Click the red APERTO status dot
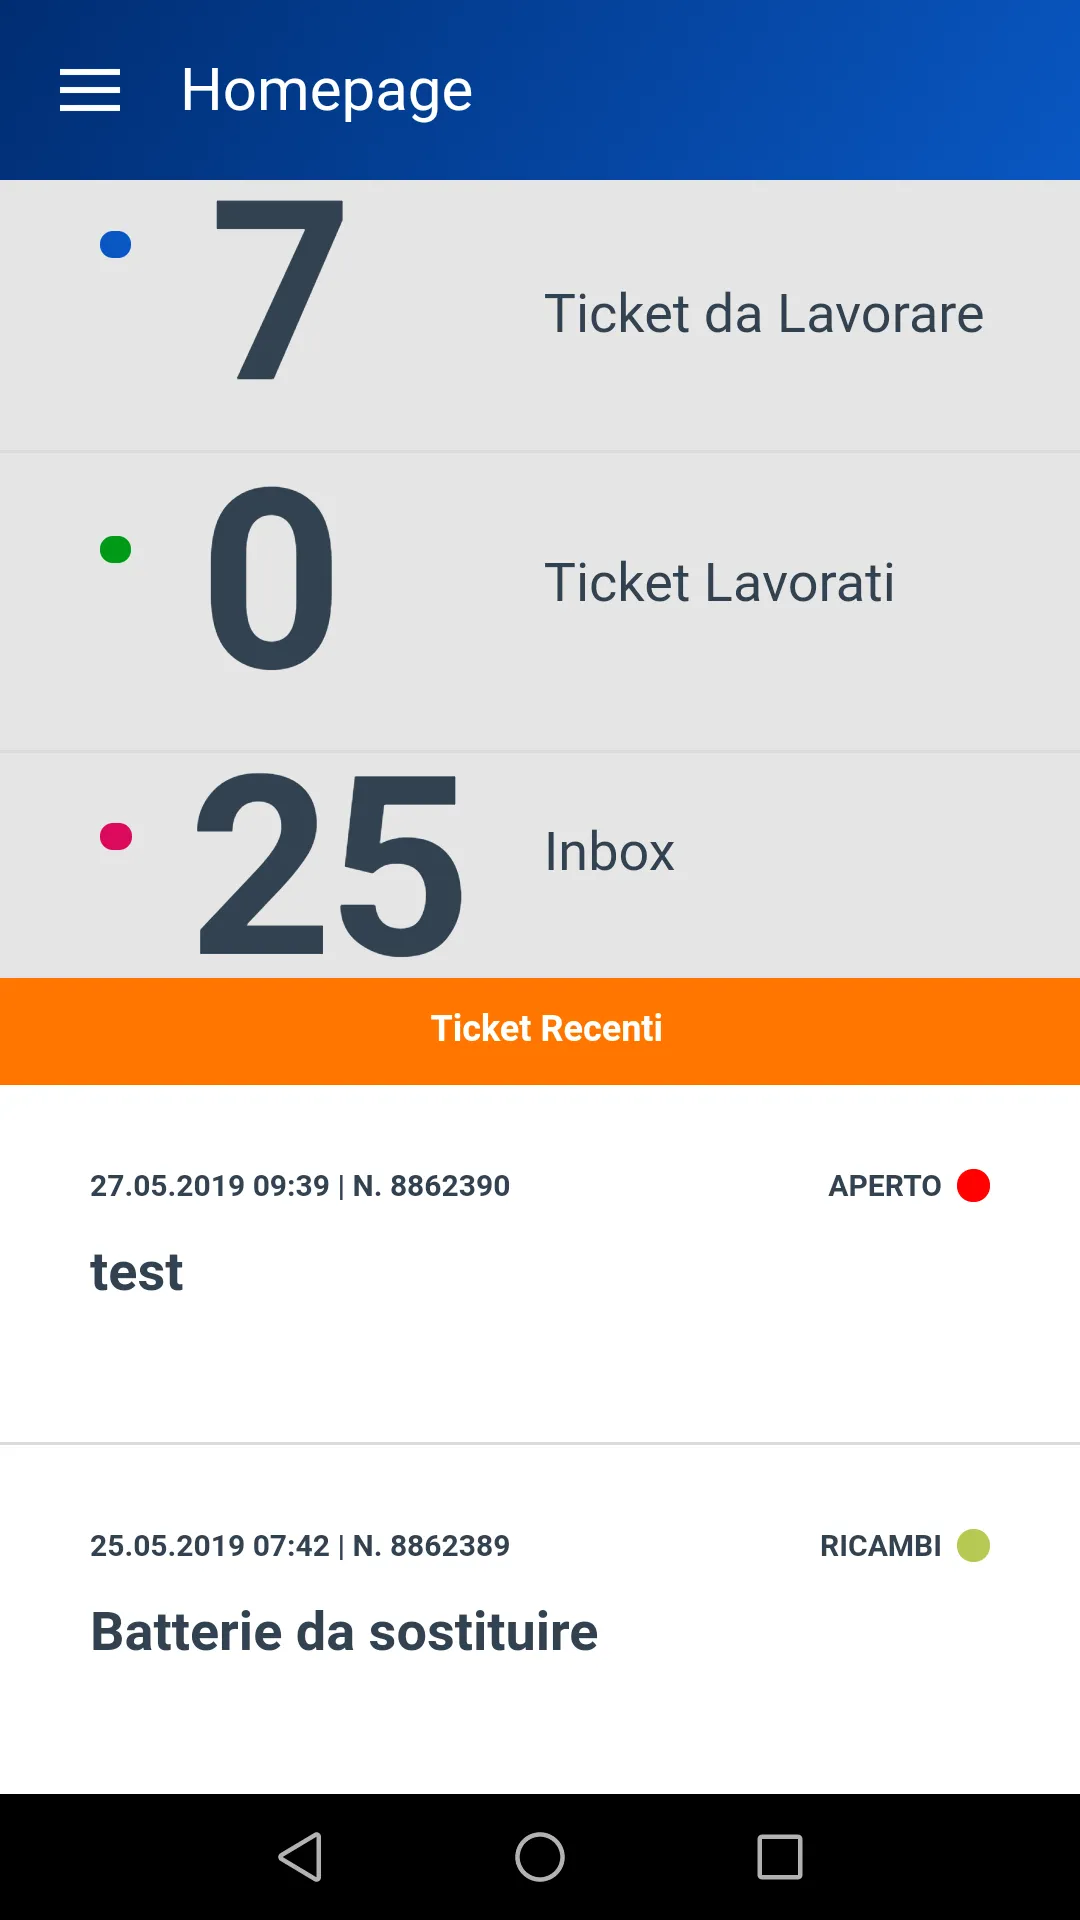The image size is (1080, 1920). (x=973, y=1185)
